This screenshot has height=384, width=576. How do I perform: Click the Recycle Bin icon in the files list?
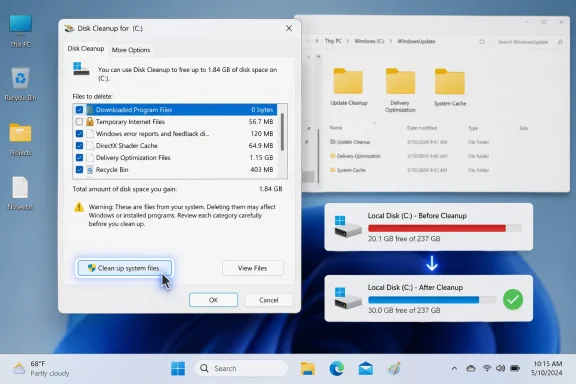click(90, 170)
